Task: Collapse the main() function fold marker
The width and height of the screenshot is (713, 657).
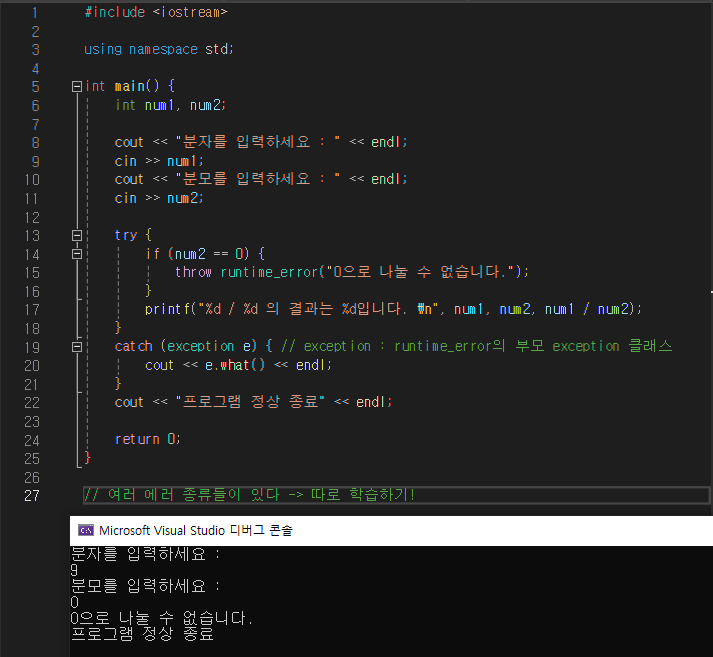Action: tap(77, 86)
